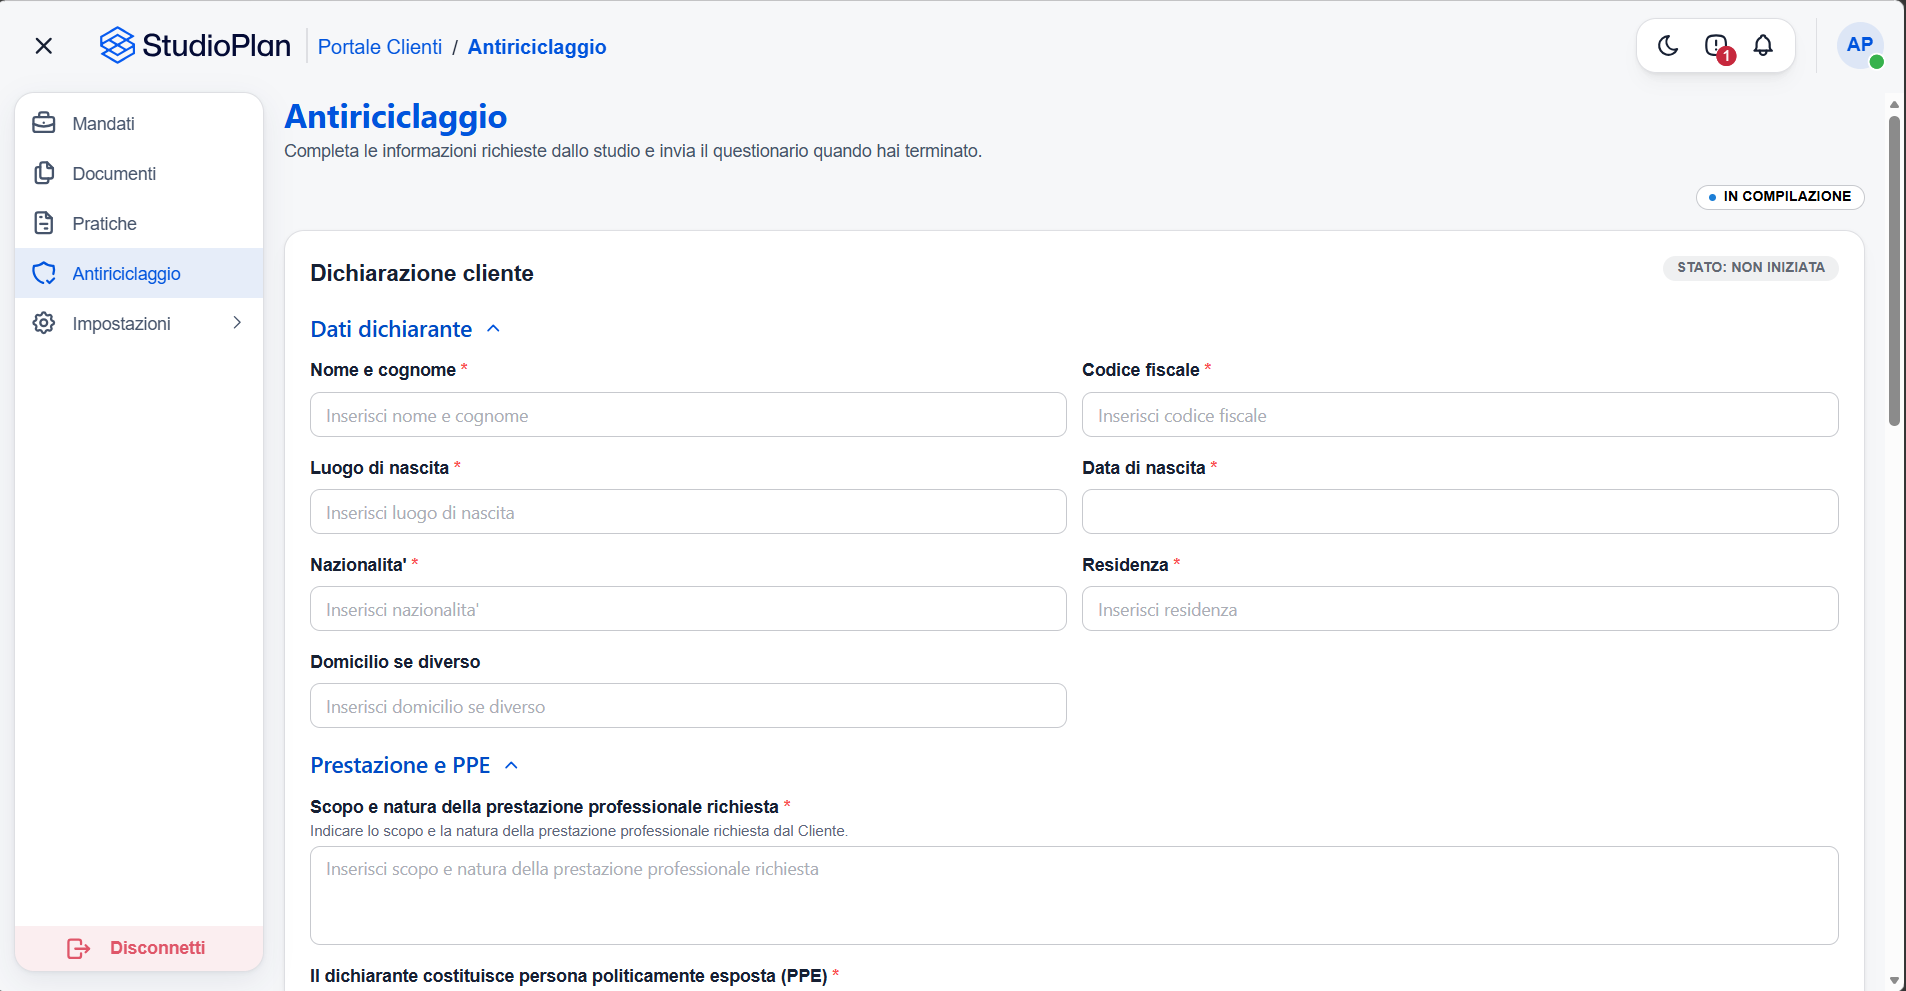
Task: Expand the Impostazioni submenu chevron
Action: pos(237,322)
